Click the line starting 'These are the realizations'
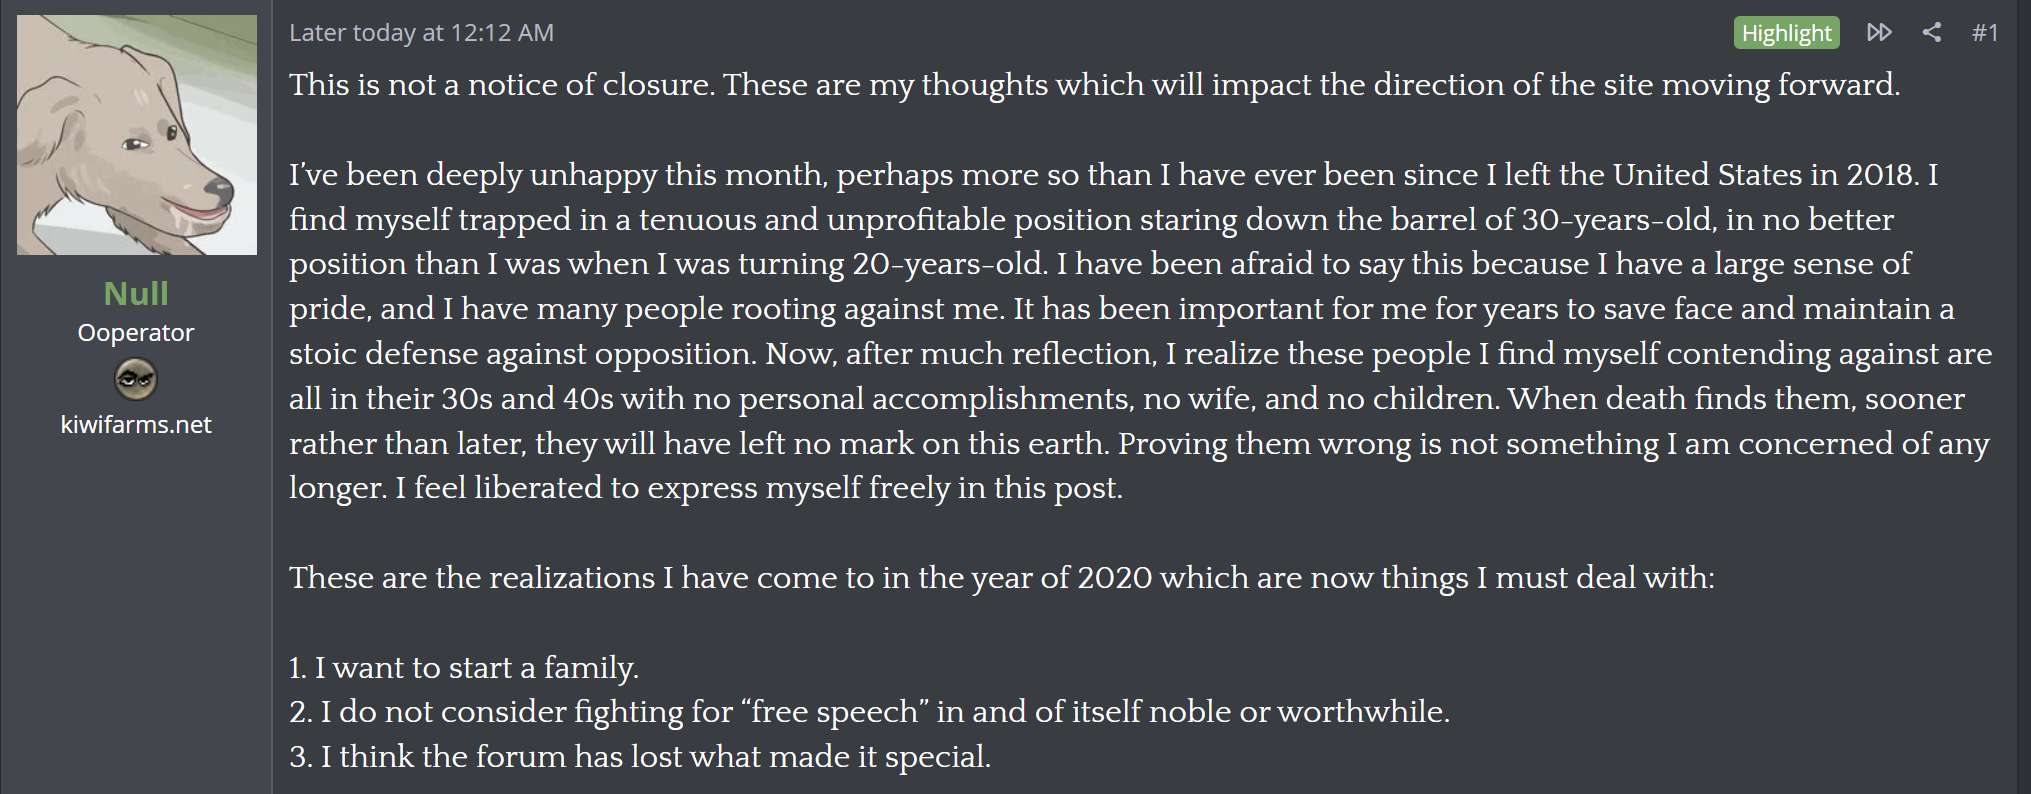Image resolution: width=2031 pixels, height=794 pixels. click(1002, 577)
